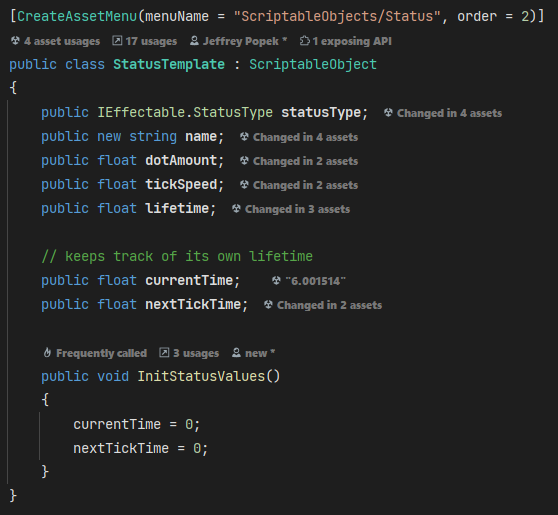Click the Jeffrey Popek author hint
Screen dimensions: 558x515
tap(238, 41)
